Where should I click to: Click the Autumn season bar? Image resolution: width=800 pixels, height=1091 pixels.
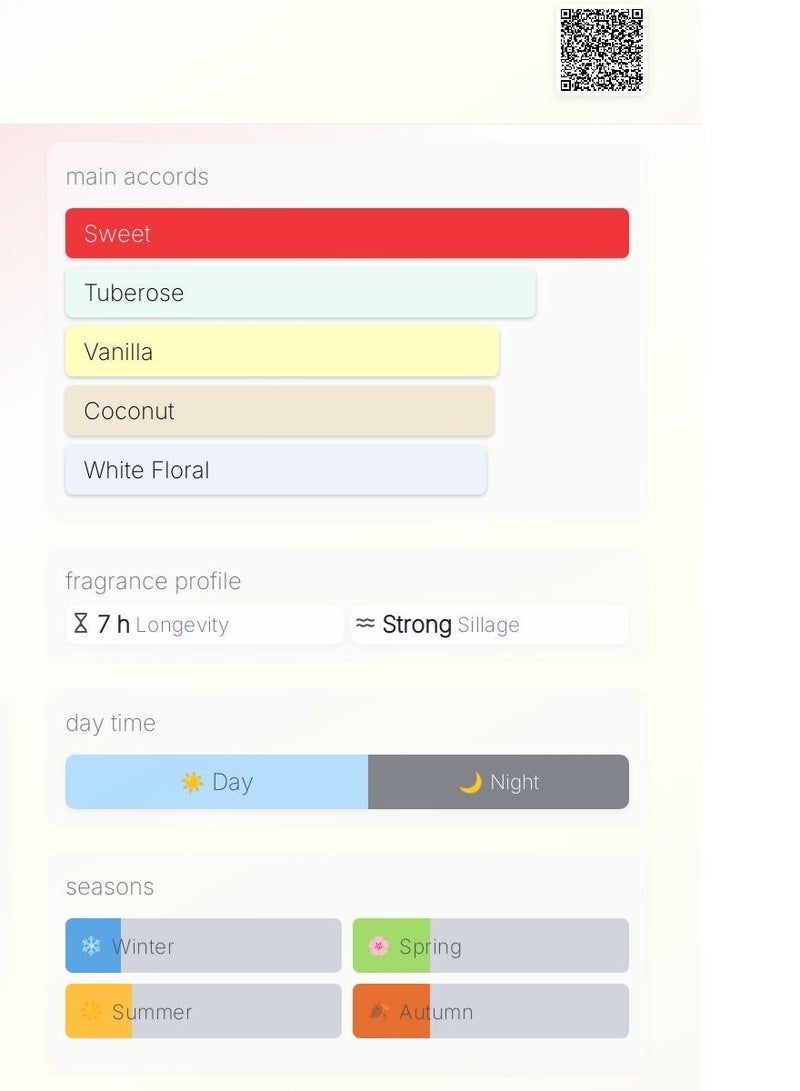coord(490,1011)
